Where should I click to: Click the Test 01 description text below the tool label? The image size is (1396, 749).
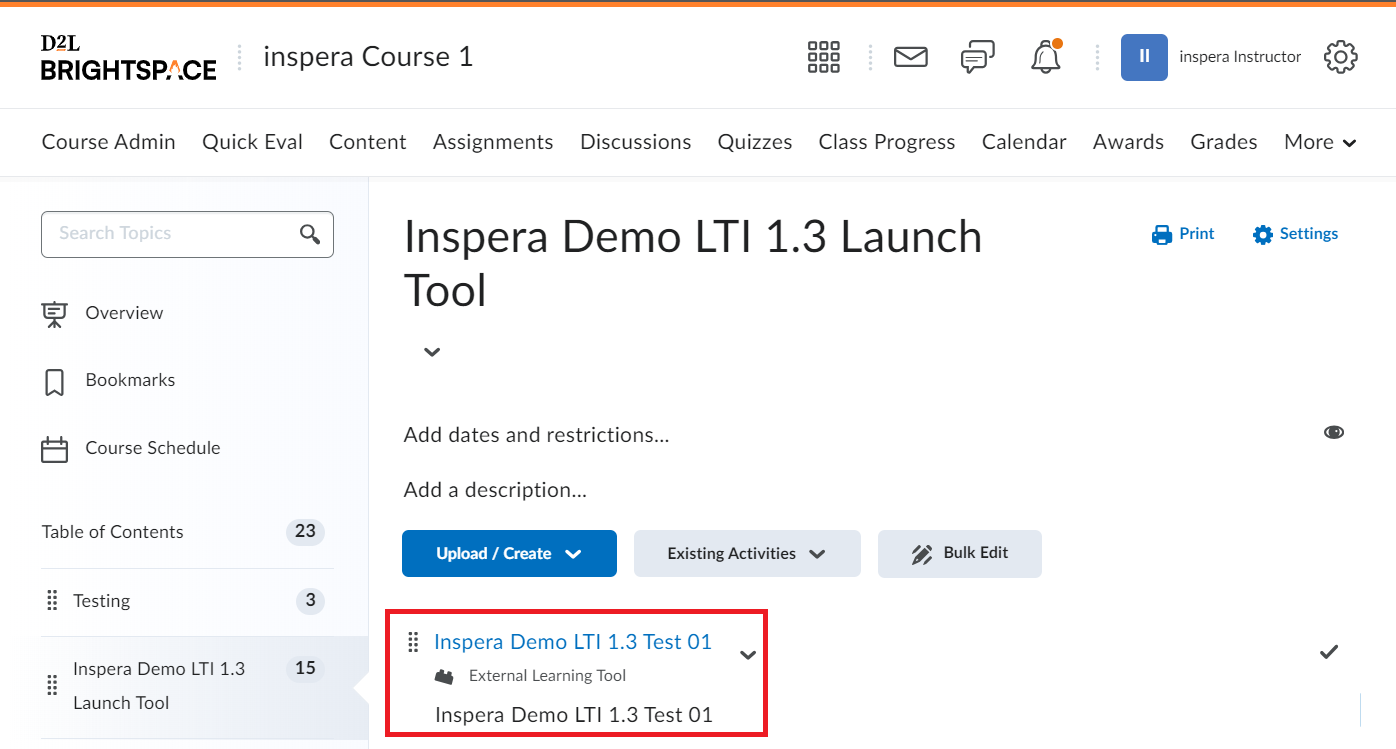pos(574,715)
